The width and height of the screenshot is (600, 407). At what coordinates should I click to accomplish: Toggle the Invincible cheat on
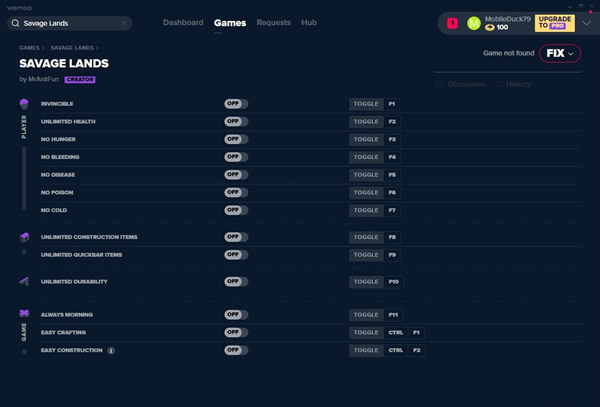[x=236, y=104]
